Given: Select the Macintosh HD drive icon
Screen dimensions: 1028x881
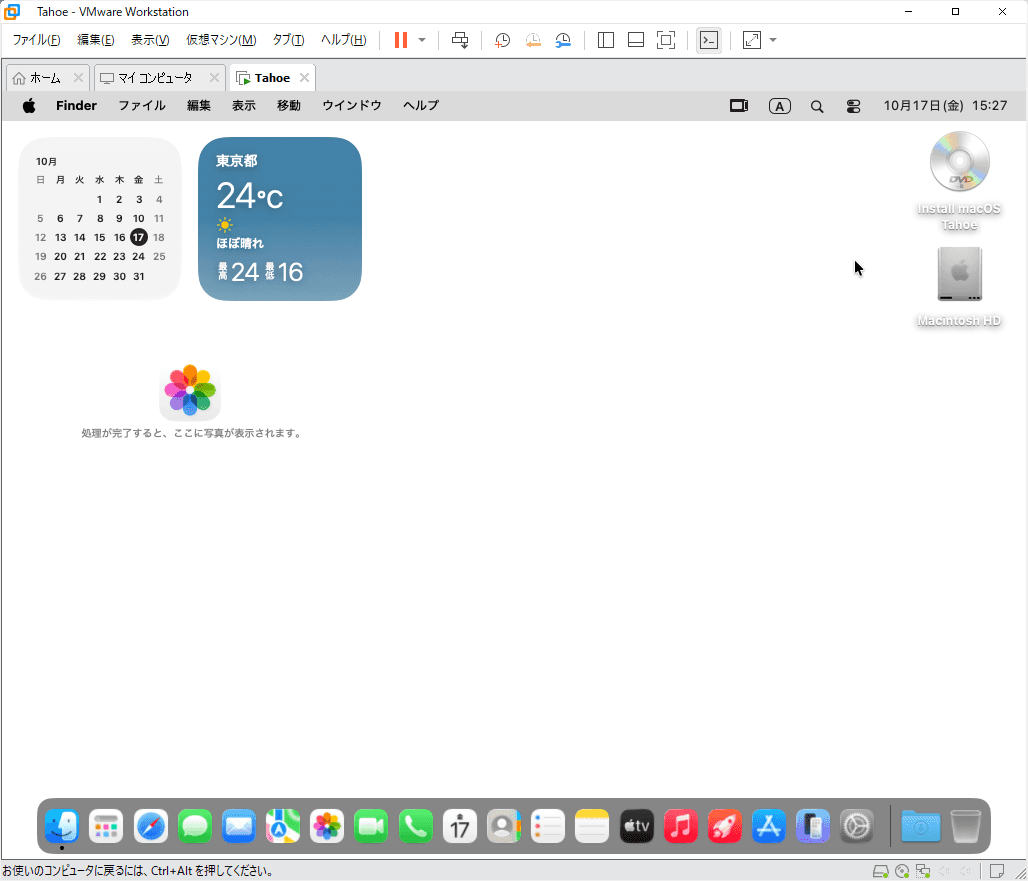Looking at the screenshot, I should [959, 276].
